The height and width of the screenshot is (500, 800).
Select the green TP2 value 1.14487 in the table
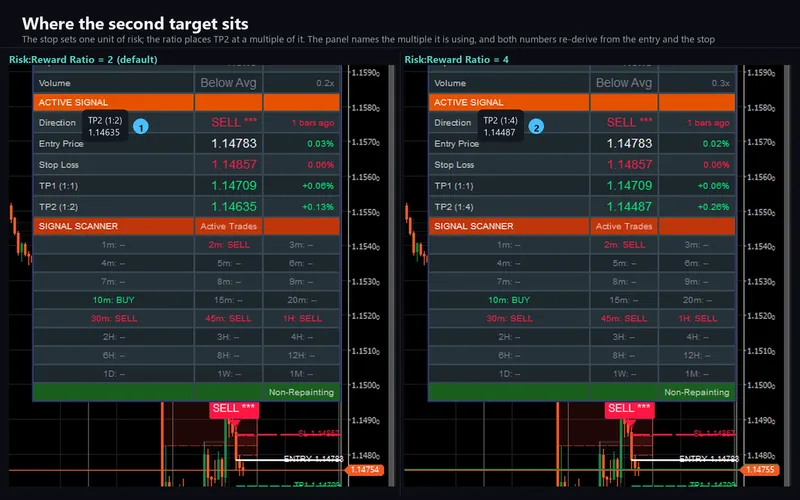pyautogui.click(x=630, y=207)
